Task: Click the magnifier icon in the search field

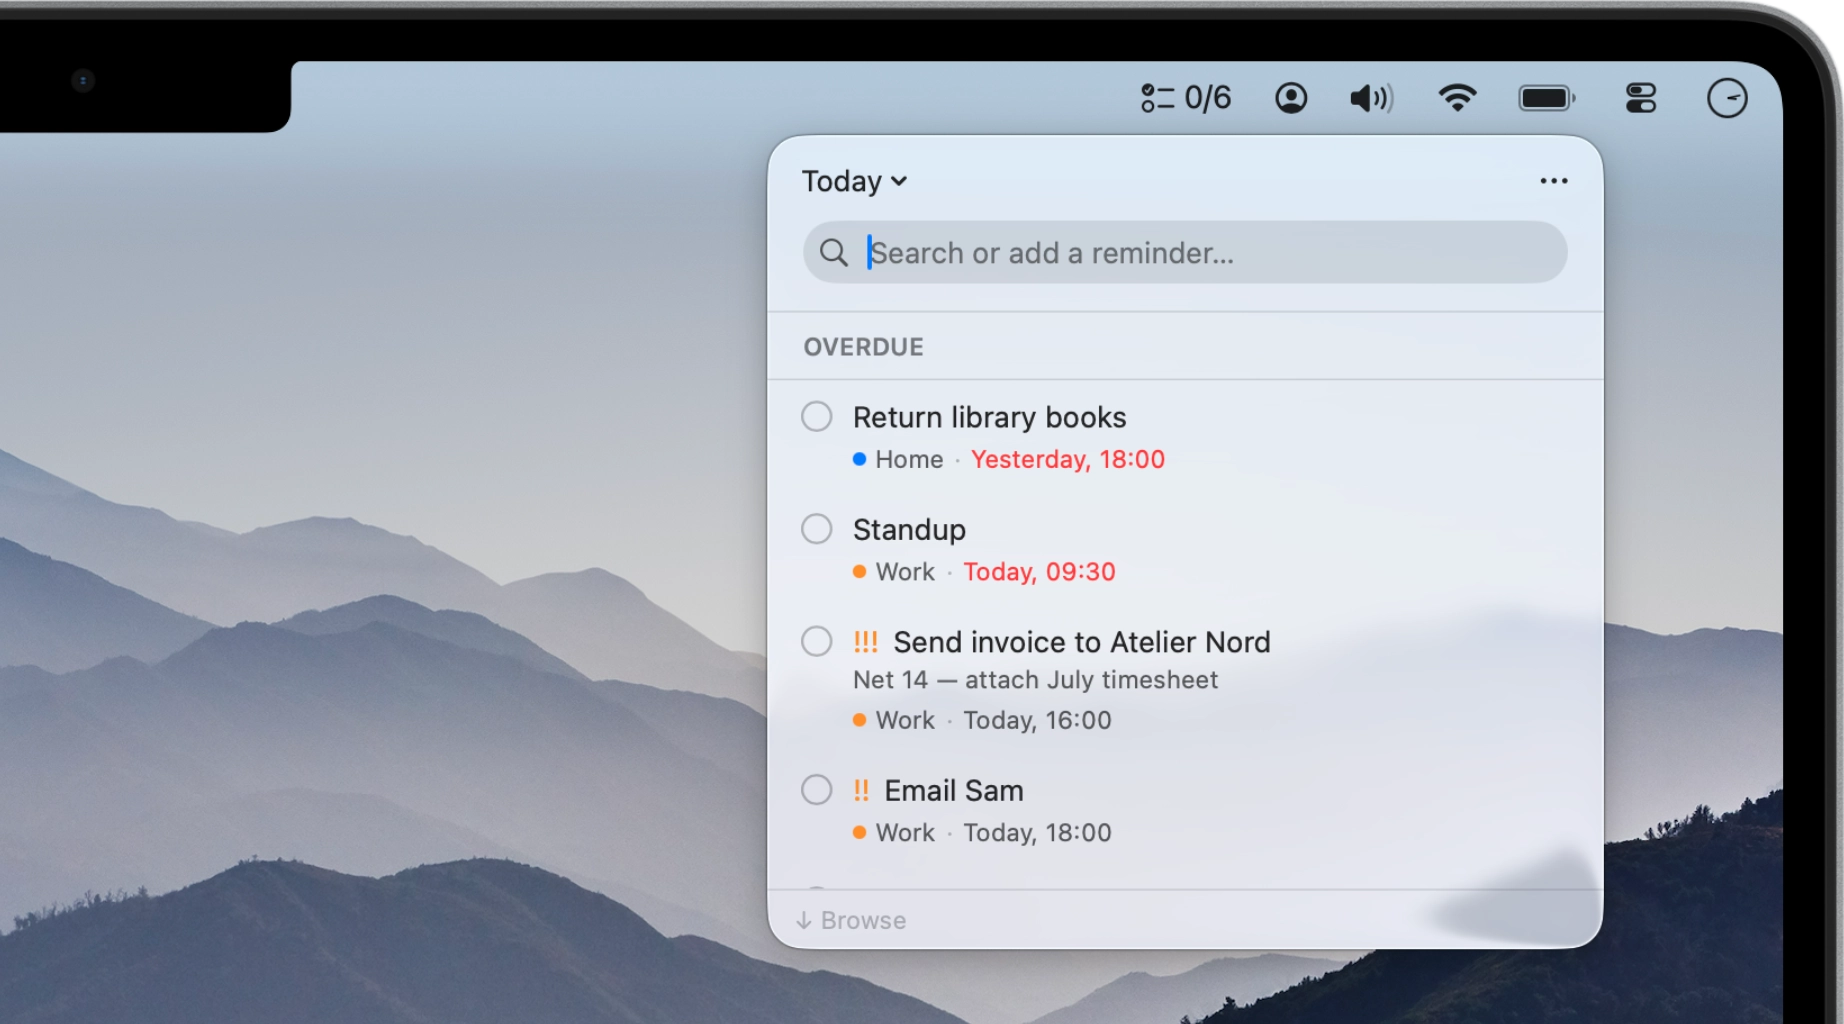Action: coord(834,253)
